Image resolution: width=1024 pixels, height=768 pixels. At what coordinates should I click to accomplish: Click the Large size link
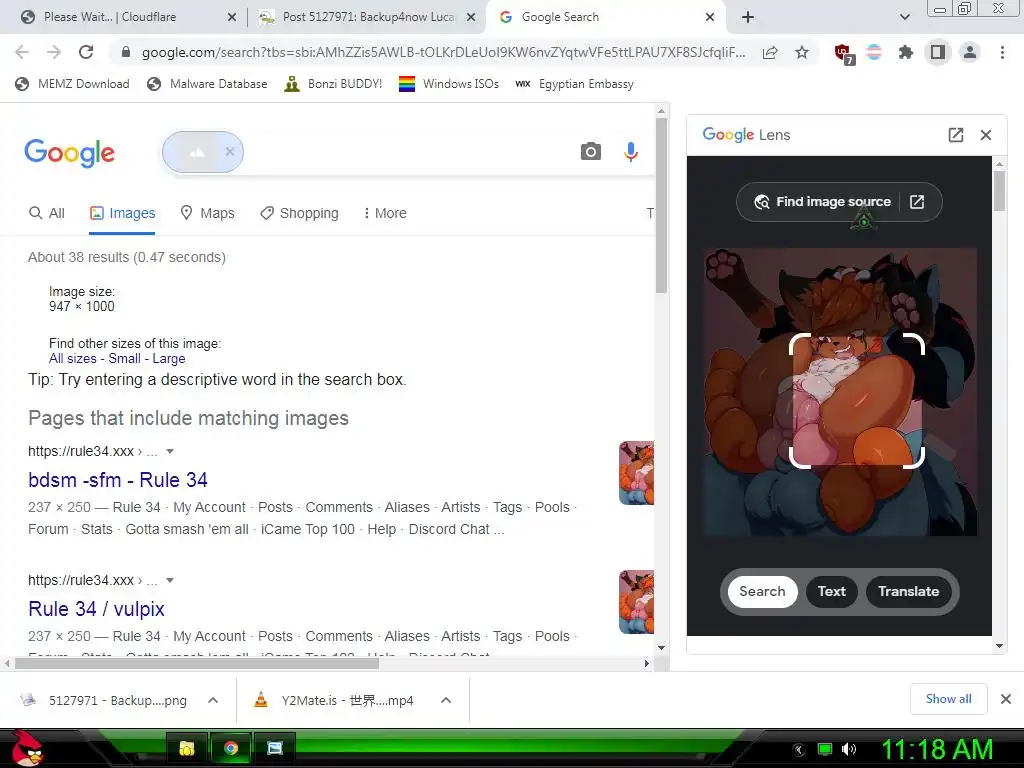(168, 359)
